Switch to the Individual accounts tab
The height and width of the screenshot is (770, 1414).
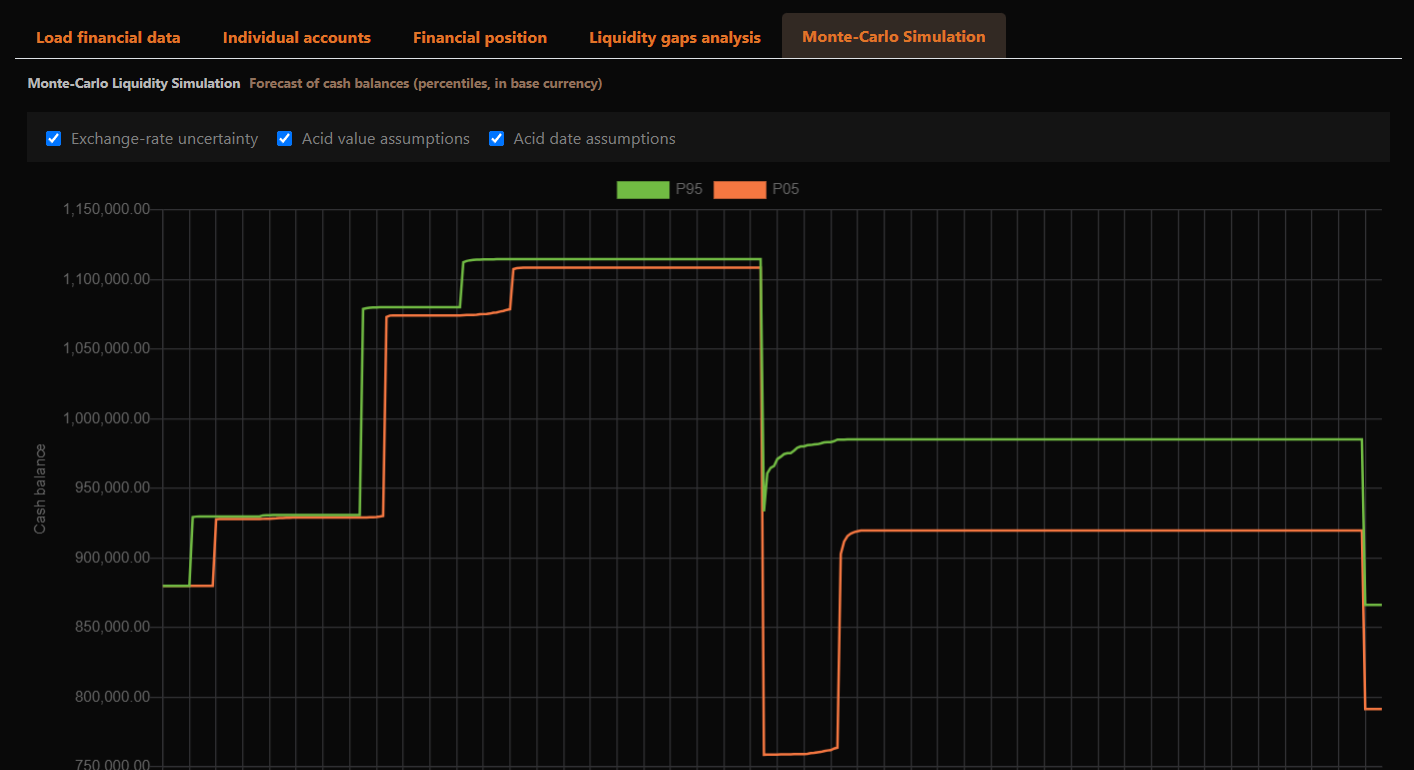click(x=296, y=37)
